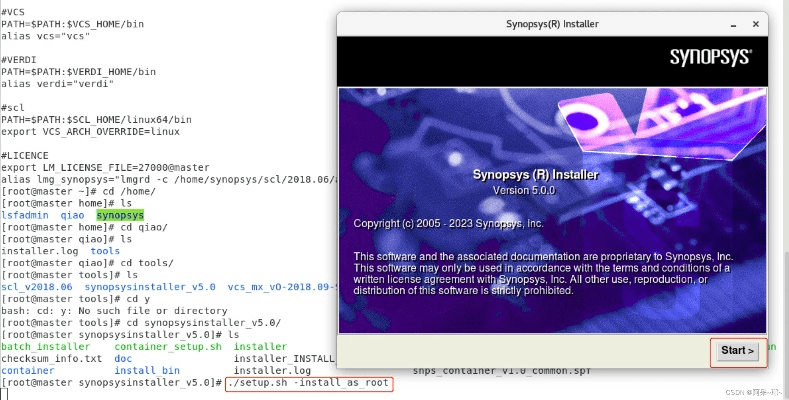Click the 'export LM_LICENSE_FILE=27000@master' line
The width and height of the screenshot is (789, 400).
point(105,167)
